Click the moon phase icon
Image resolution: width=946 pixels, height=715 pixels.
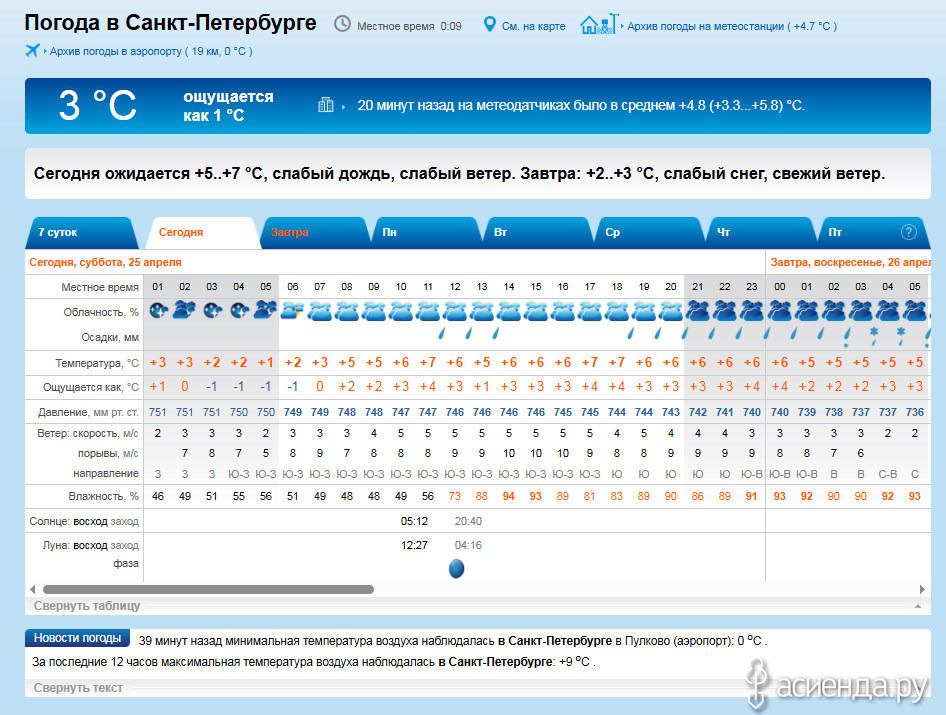pos(456,569)
